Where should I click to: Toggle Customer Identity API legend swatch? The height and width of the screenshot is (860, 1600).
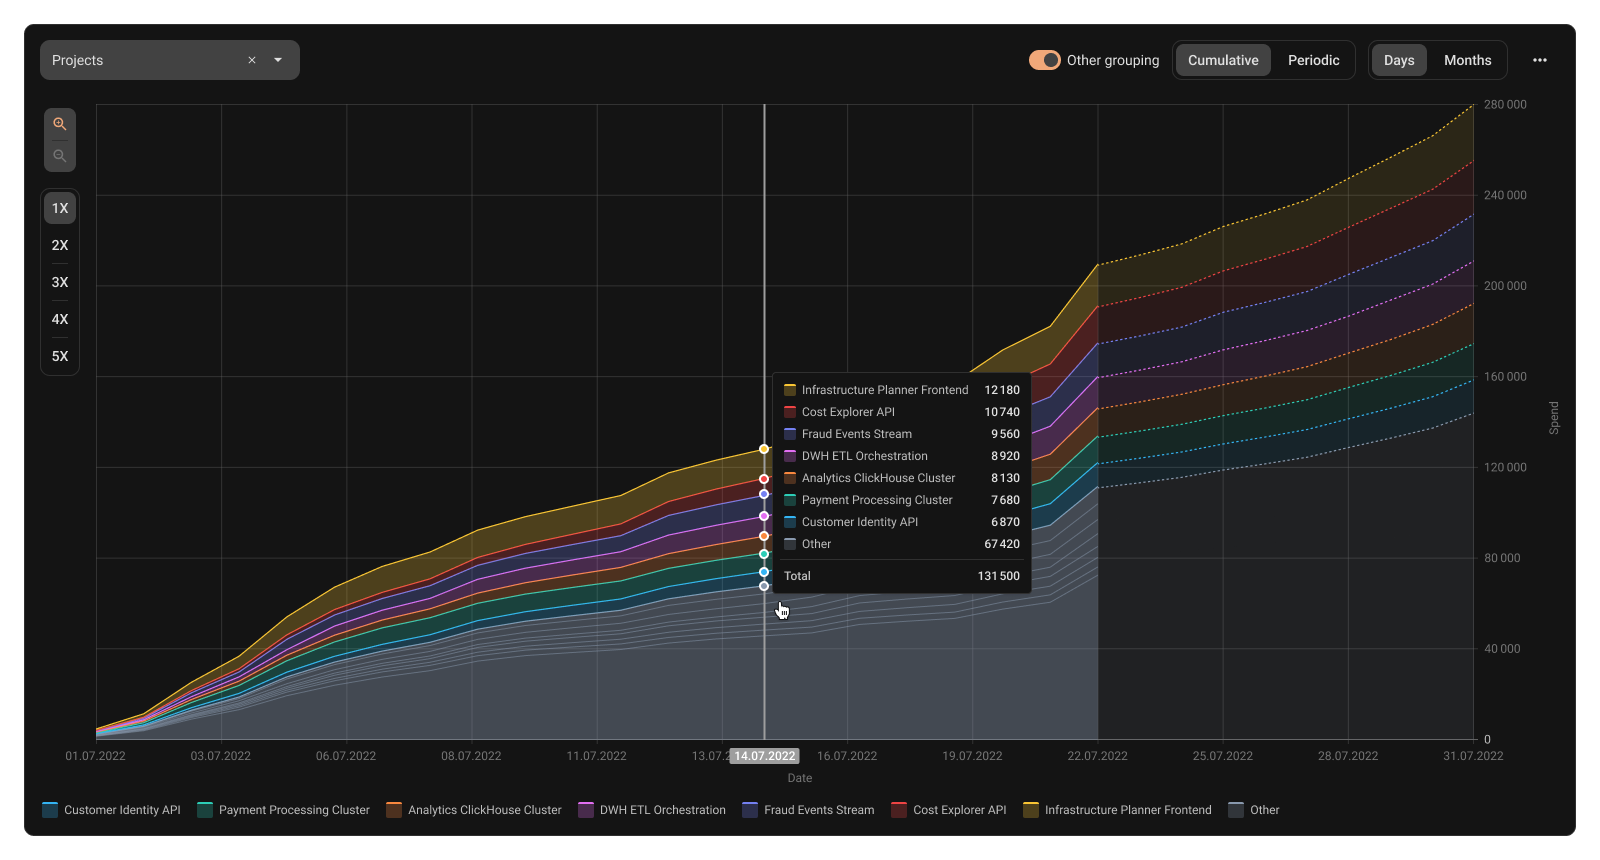50,810
